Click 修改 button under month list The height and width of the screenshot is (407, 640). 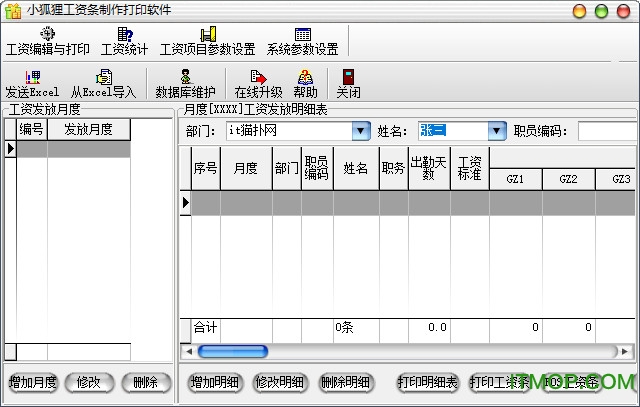[89, 383]
